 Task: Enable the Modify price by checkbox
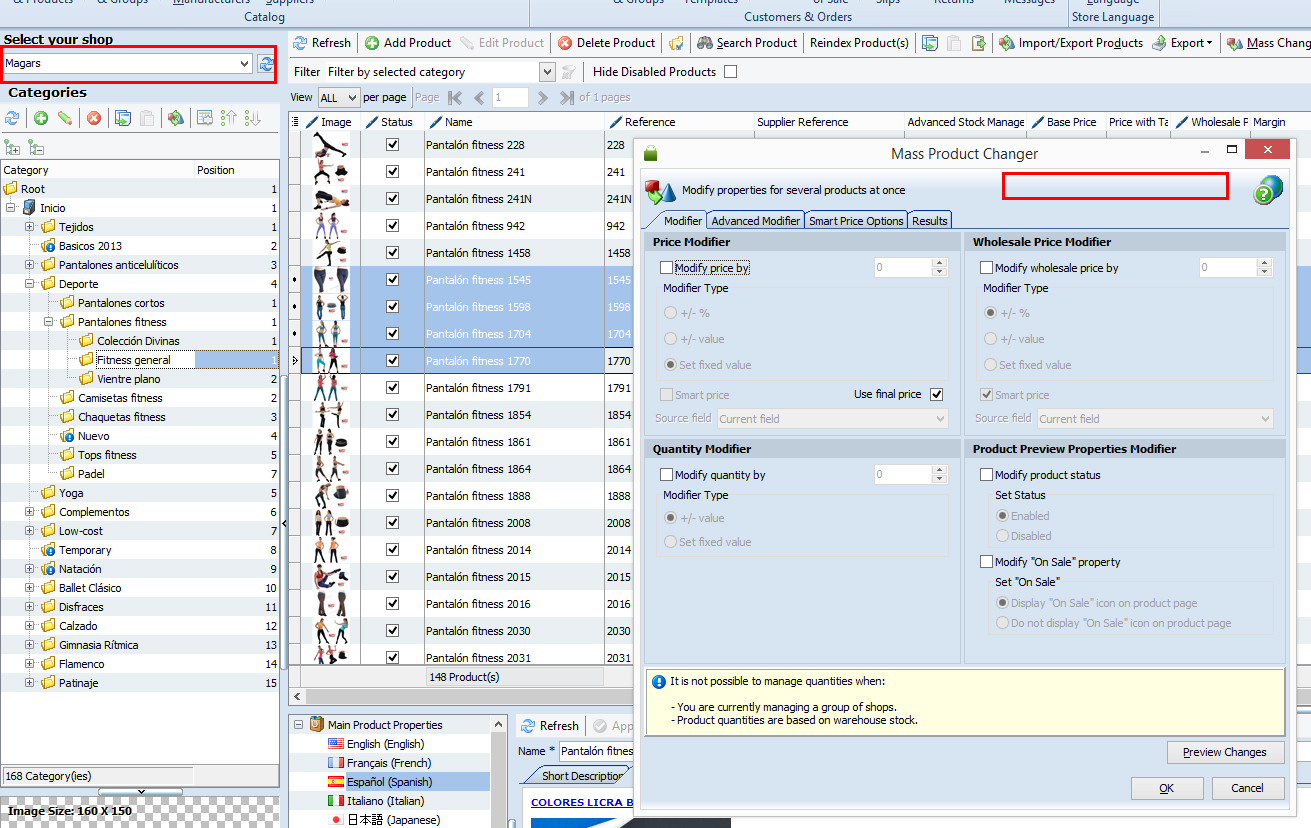click(x=667, y=268)
